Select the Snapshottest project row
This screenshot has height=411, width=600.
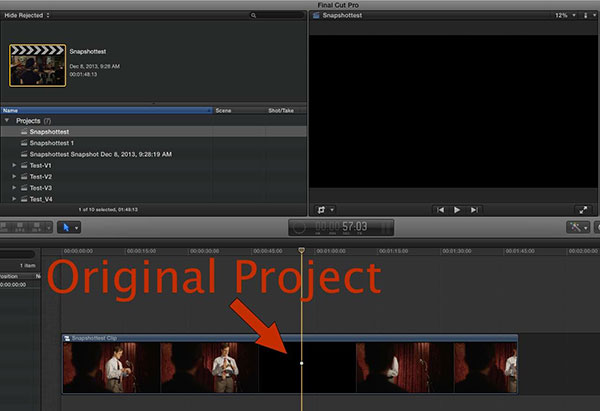tap(153, 132)
